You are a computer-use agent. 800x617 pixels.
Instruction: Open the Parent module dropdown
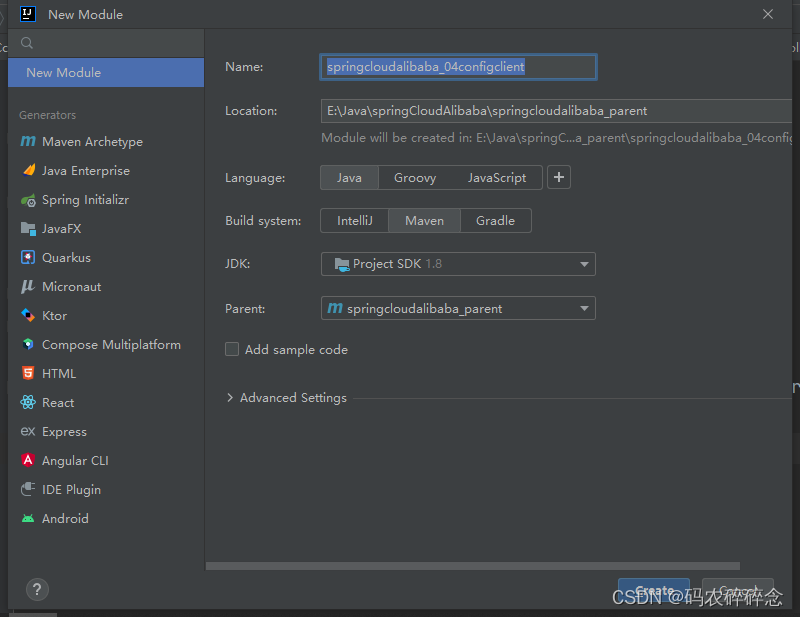click(x=458, y=308)
